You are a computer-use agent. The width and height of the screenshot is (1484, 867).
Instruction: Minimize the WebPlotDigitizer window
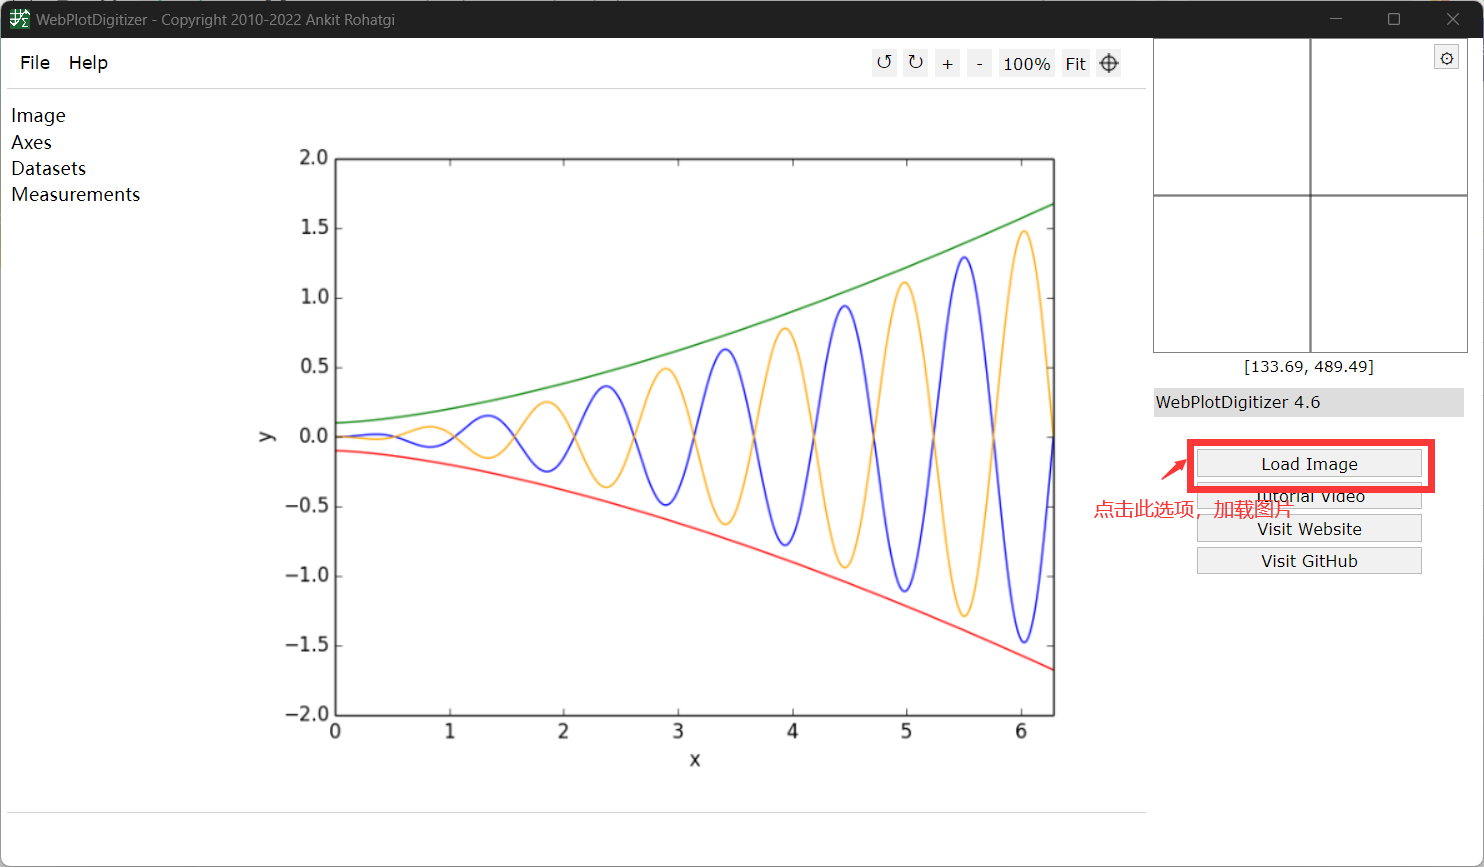click(x=1336, y=19)
